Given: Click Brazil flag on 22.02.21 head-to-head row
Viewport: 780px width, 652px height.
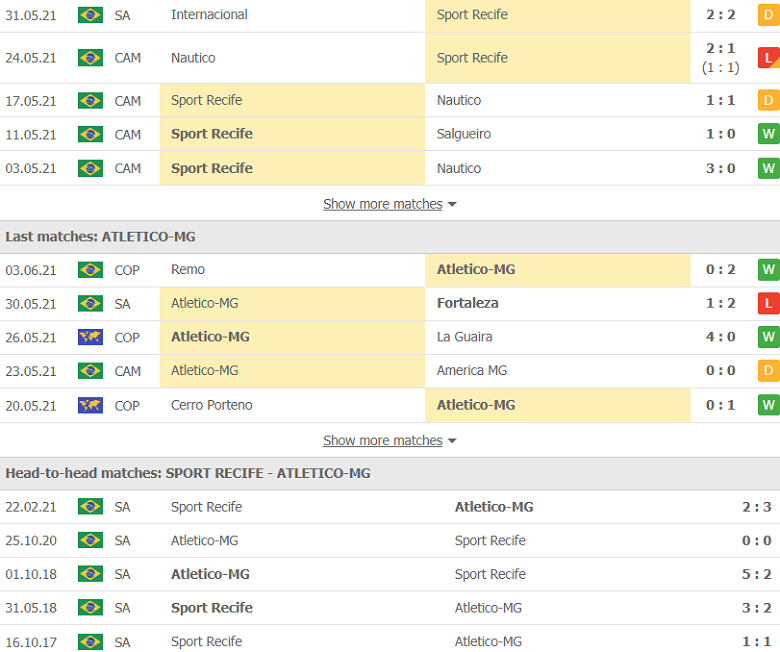Looking at the screenshot, I should tap(90, 507).
